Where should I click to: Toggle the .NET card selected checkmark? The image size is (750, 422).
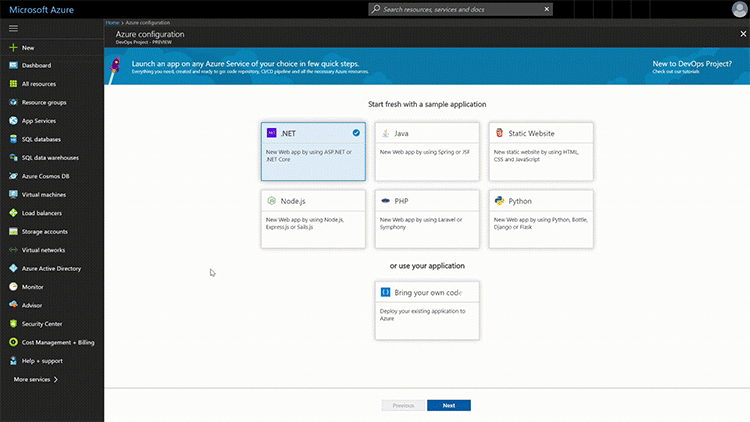click(x=356, y=133)
